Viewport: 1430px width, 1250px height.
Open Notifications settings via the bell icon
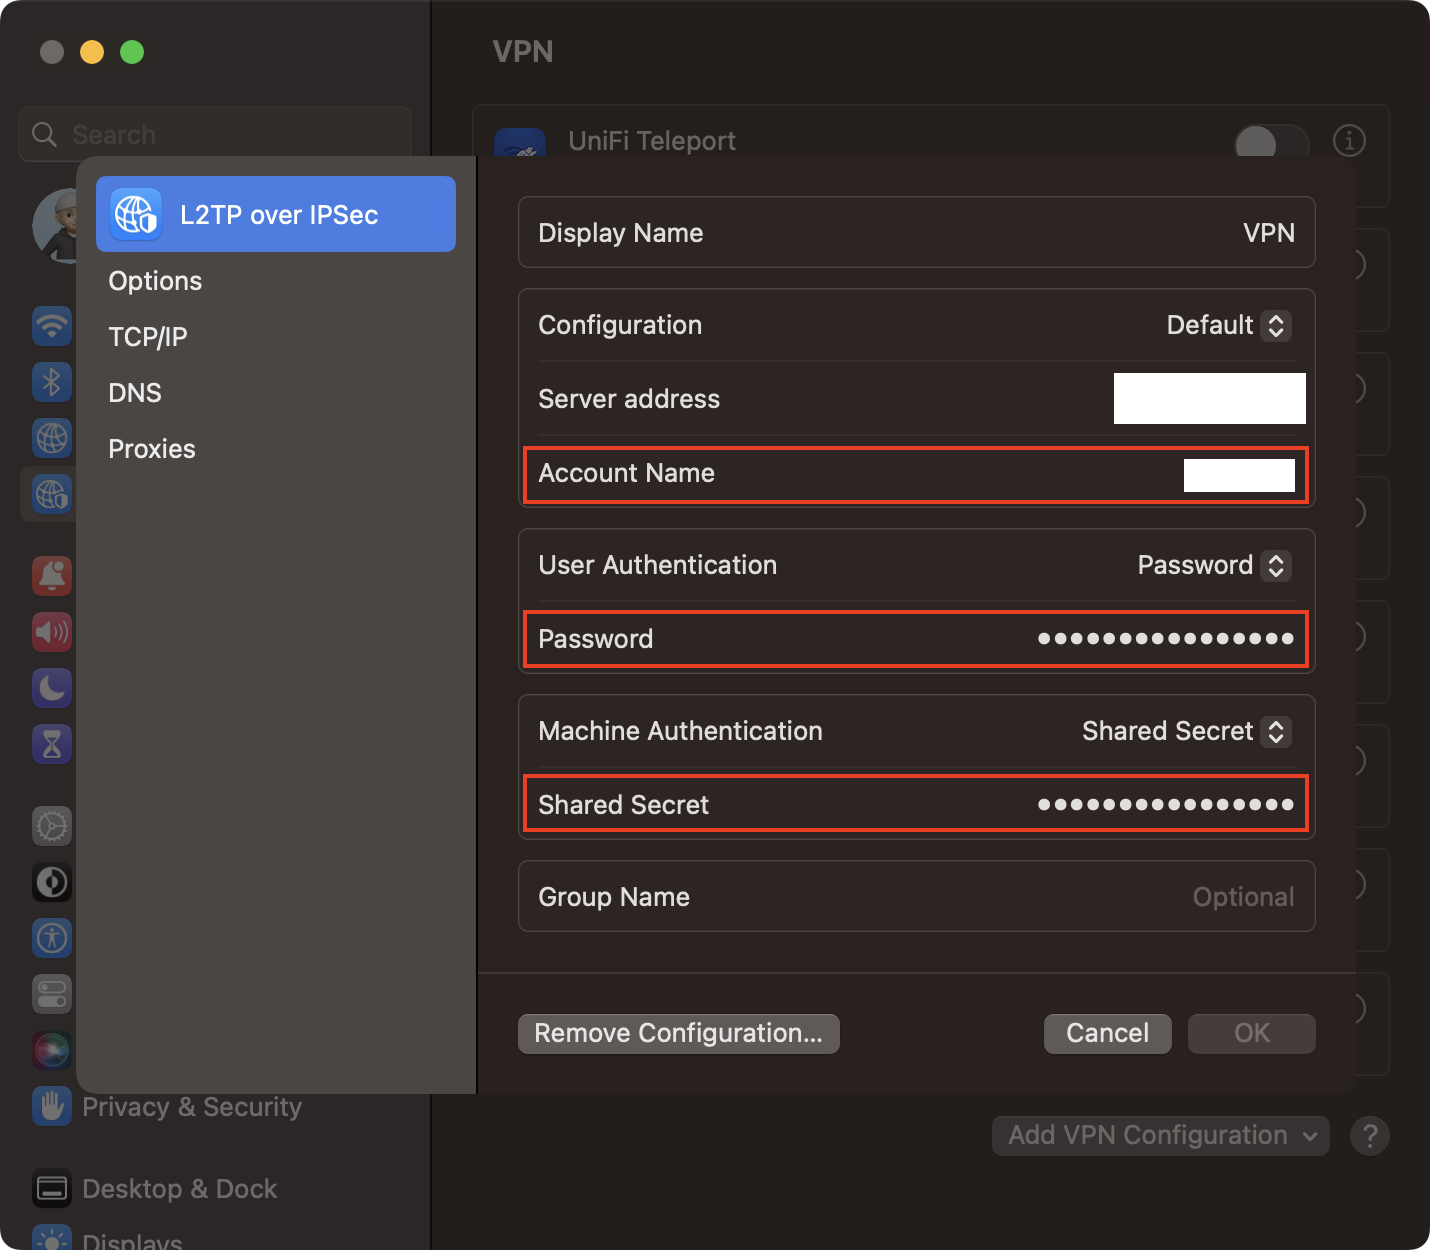click(51, 576)
